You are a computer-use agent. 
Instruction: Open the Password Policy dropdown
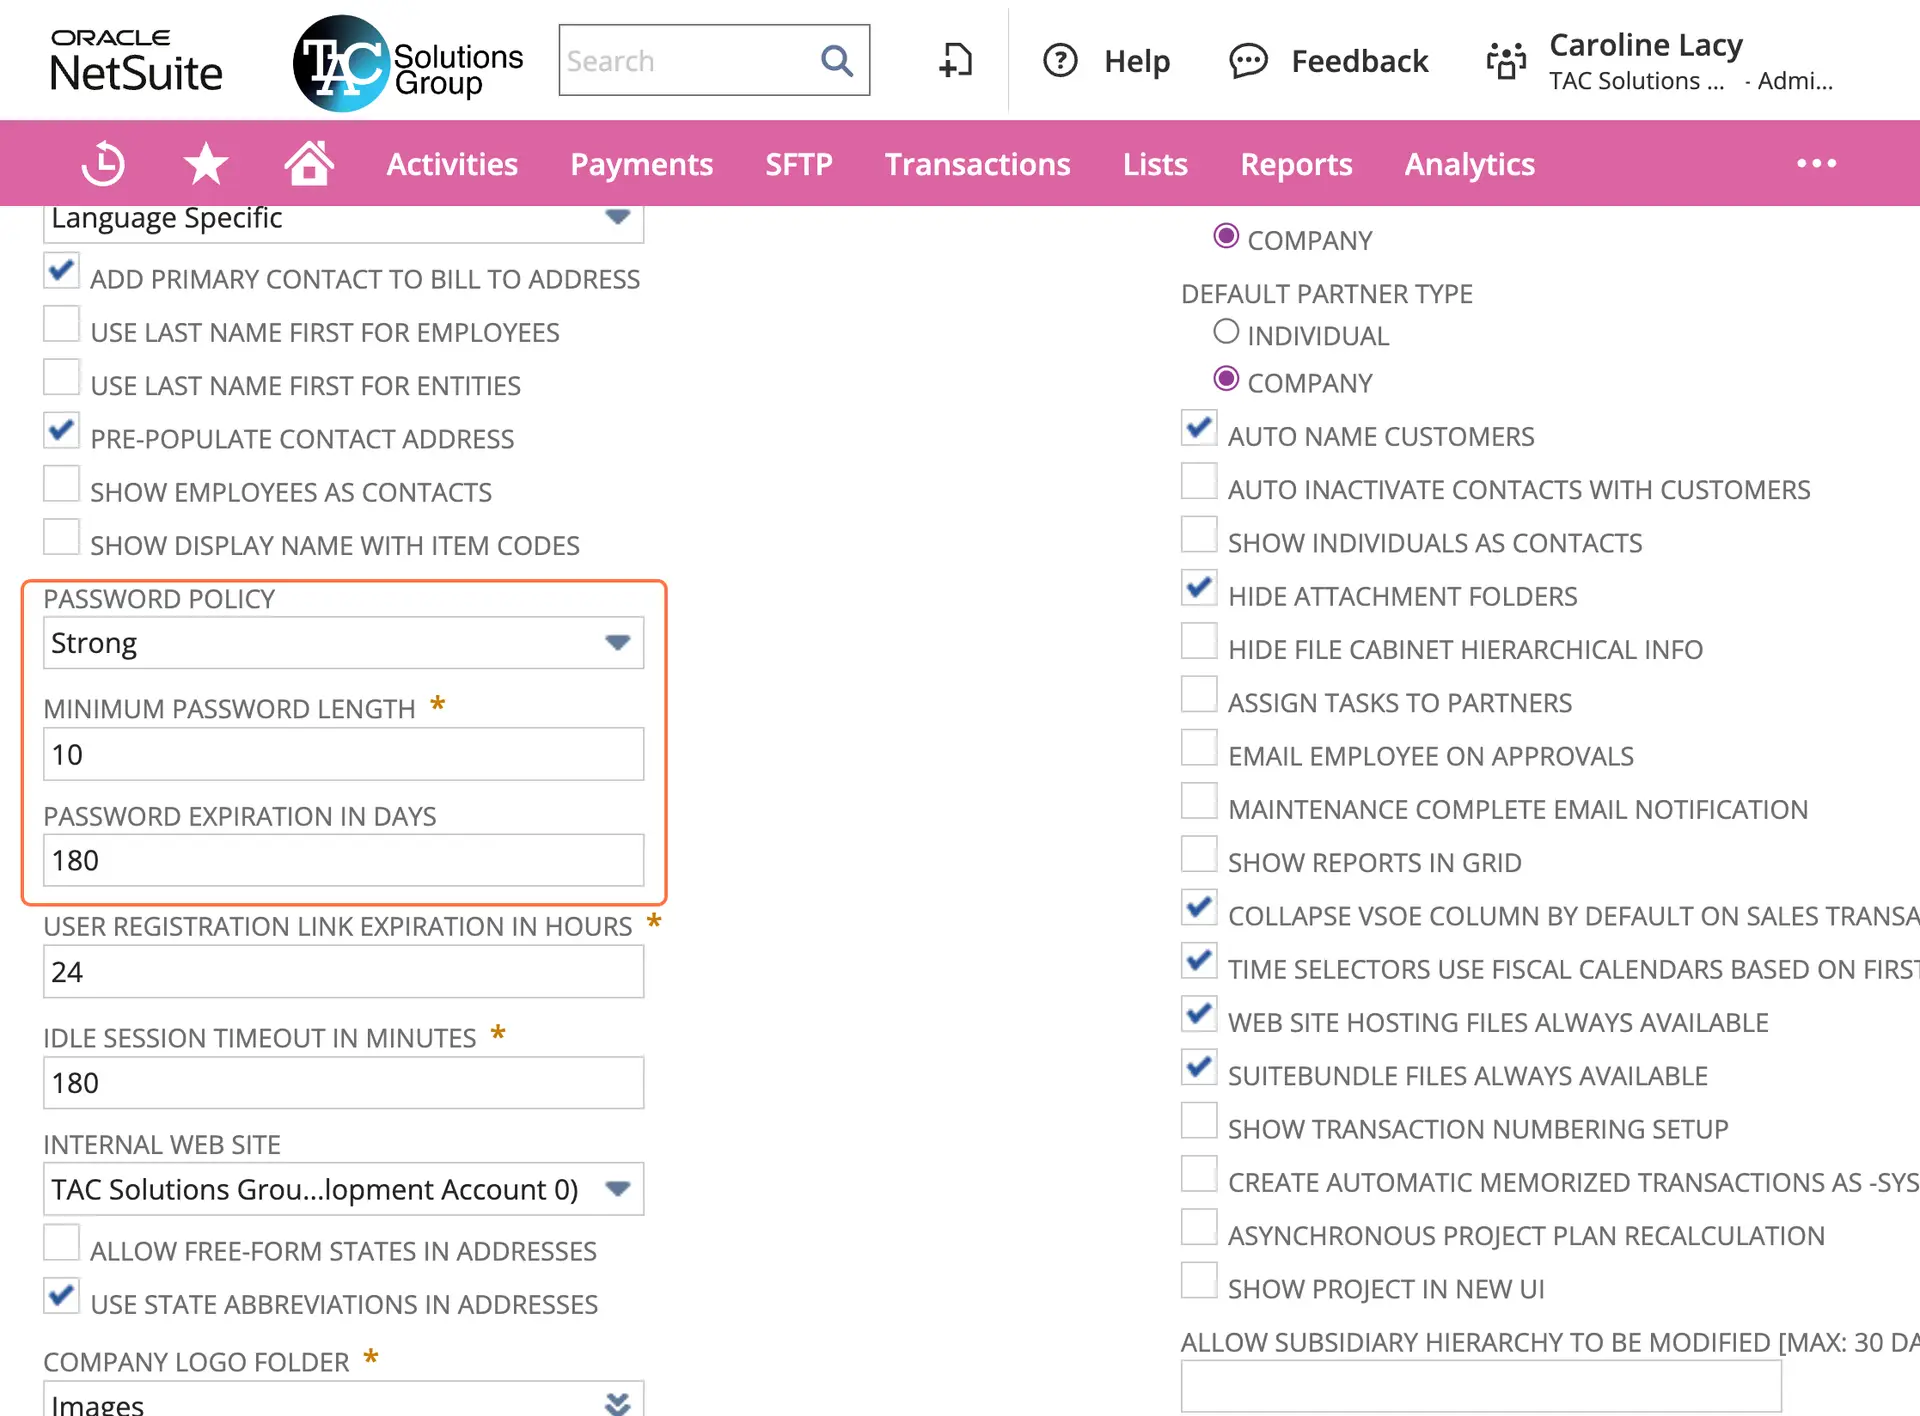coord(617,643)
